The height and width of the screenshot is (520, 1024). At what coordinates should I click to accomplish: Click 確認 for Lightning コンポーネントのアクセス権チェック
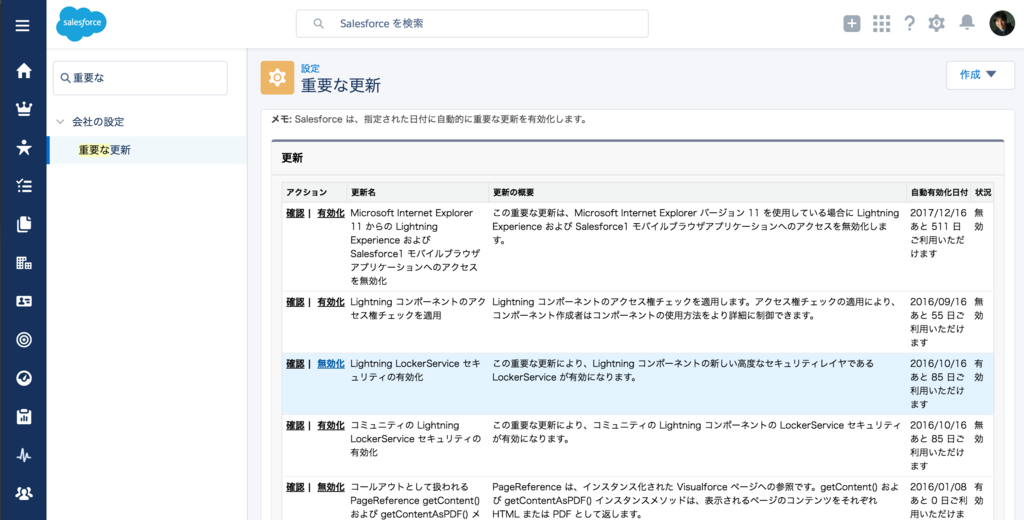[x=295, y=302]
